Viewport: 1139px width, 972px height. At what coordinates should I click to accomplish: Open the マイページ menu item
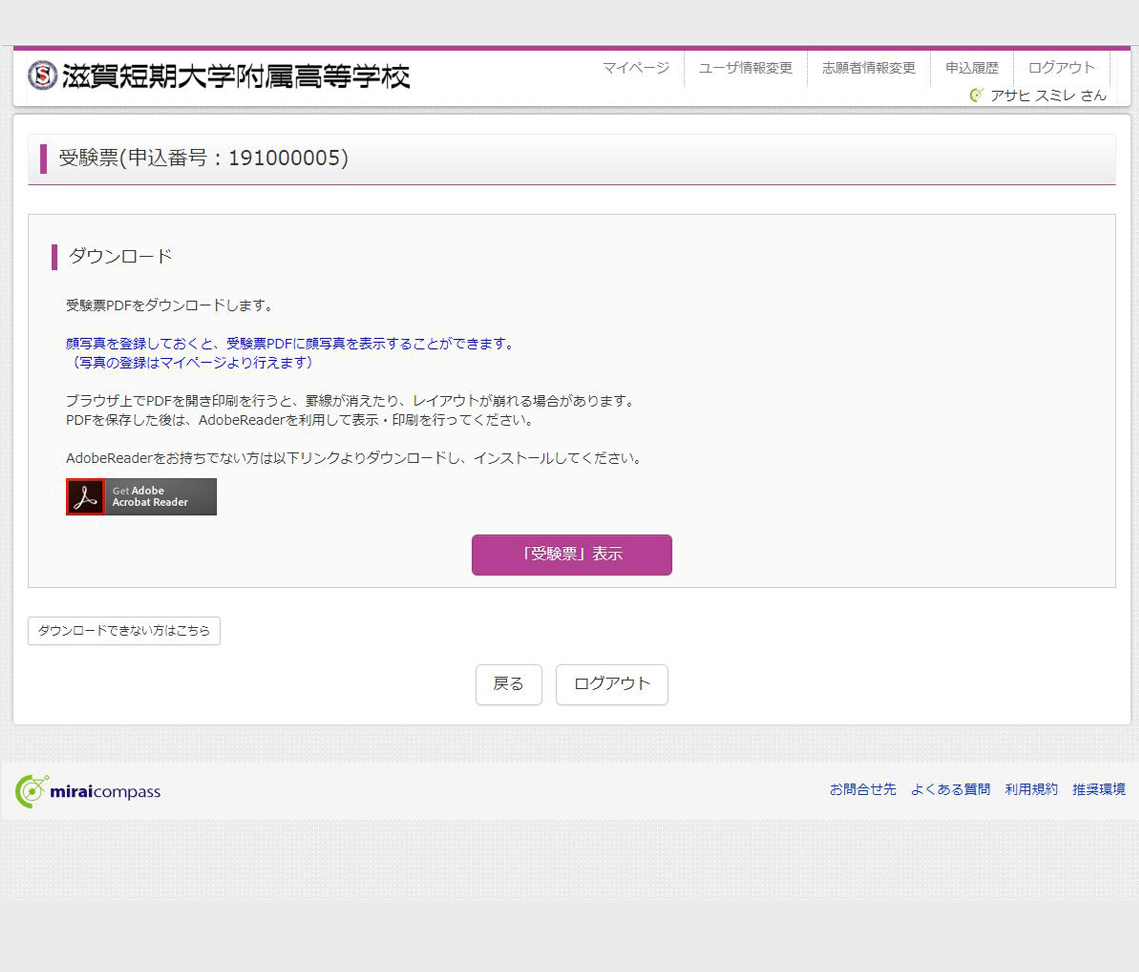pyautogui.click(x=636, y=68)
